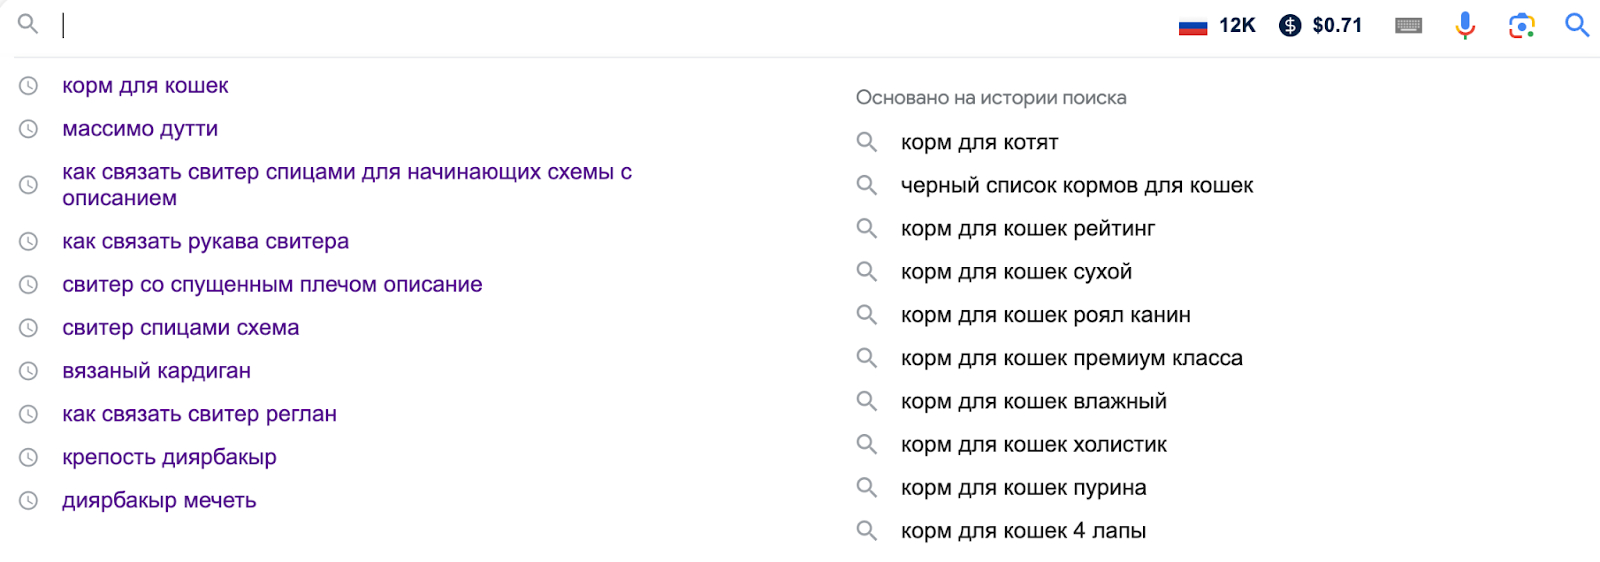The width and height of the screenshot is (1600, 562).
Task: Choose suggestion корм для кошек рейтинг
Action: [x=1027, y=229]
